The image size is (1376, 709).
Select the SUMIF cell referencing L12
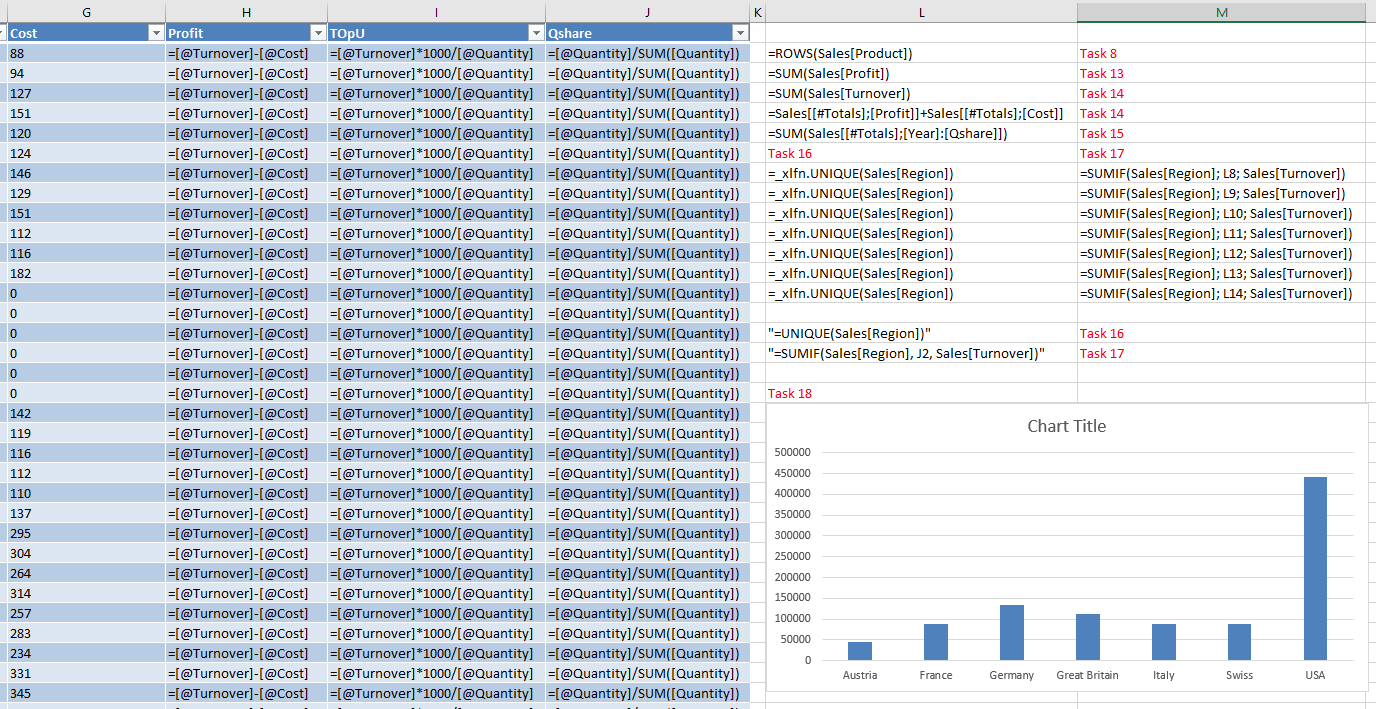(1221, 253)
